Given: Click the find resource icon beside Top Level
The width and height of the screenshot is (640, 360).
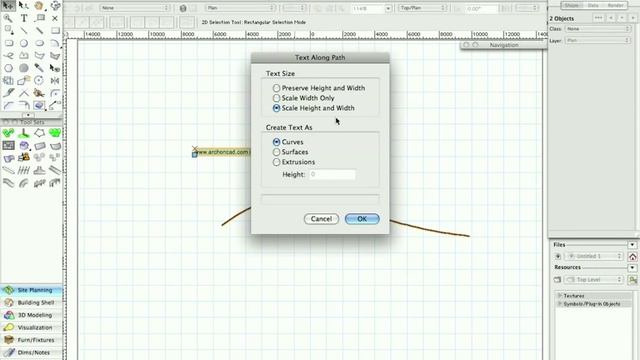Looking at the screenshot, I should pos(633,280).
